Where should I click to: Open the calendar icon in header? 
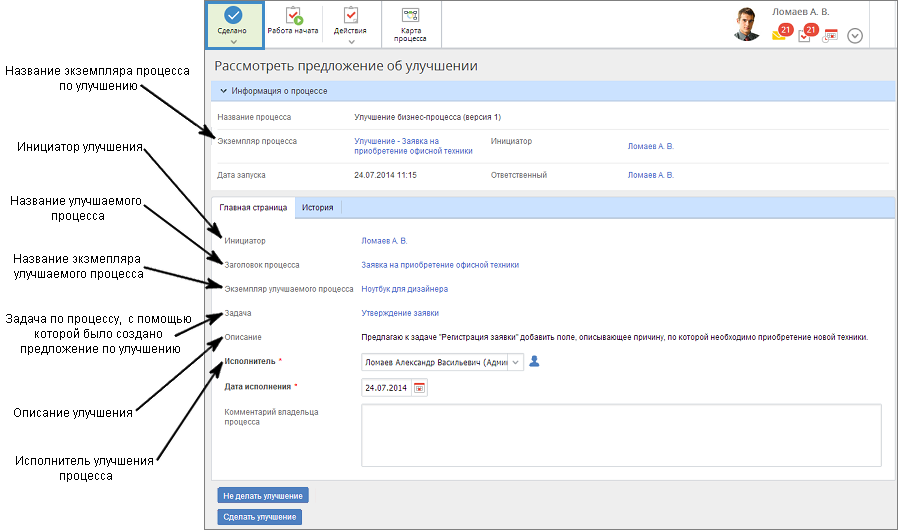[830, 36]
